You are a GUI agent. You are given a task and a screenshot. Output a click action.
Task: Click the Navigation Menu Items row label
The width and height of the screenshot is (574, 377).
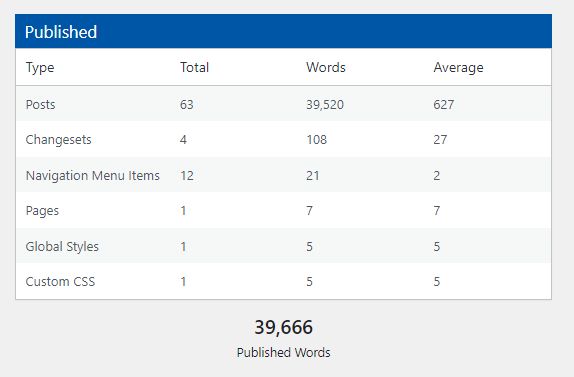coord(93,176)
